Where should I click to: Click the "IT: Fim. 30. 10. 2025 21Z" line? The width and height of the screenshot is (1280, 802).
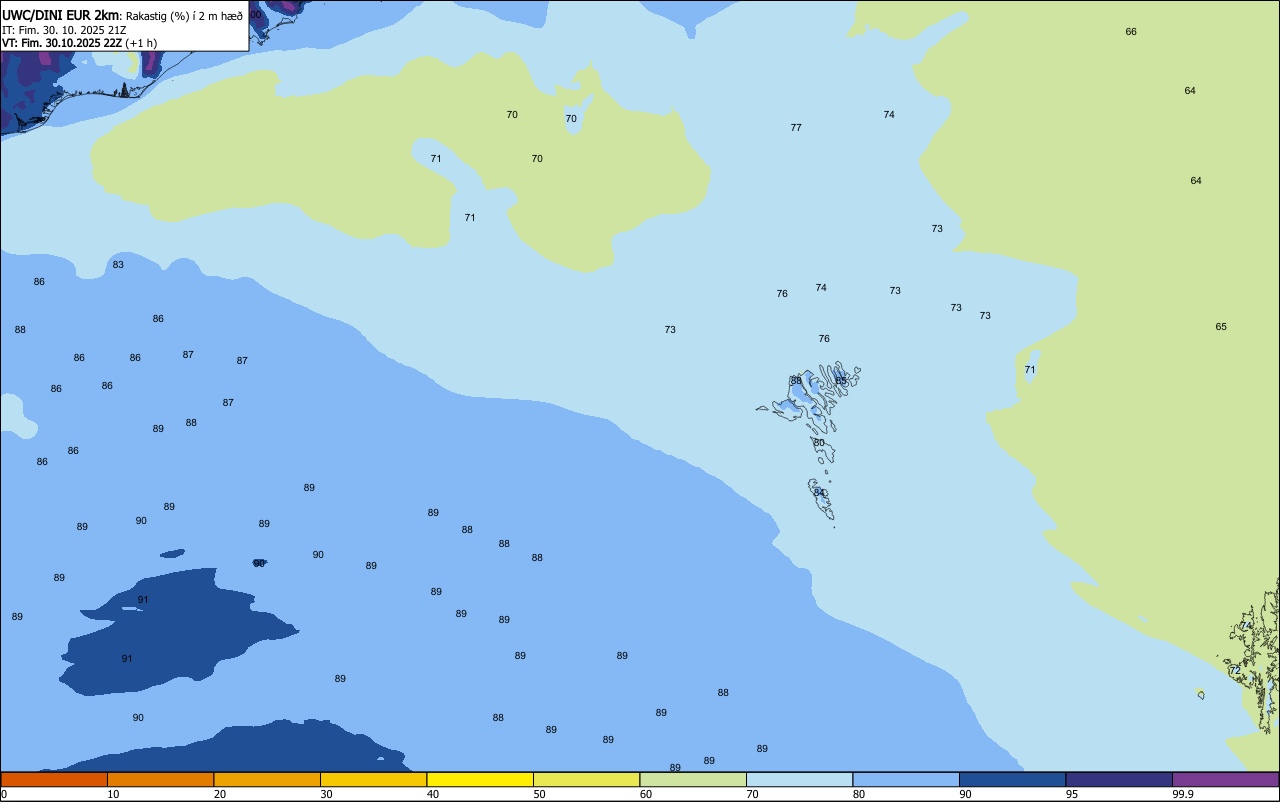coord(64,30)
